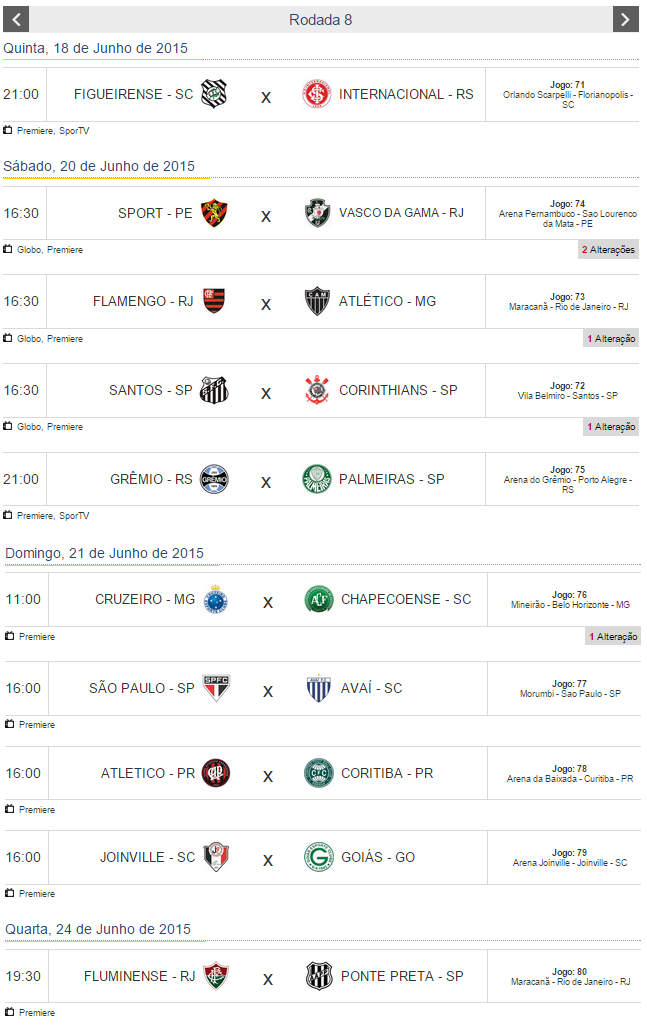Open the GRÊMIO - RS team link
647x1036 pixels.
151,479
